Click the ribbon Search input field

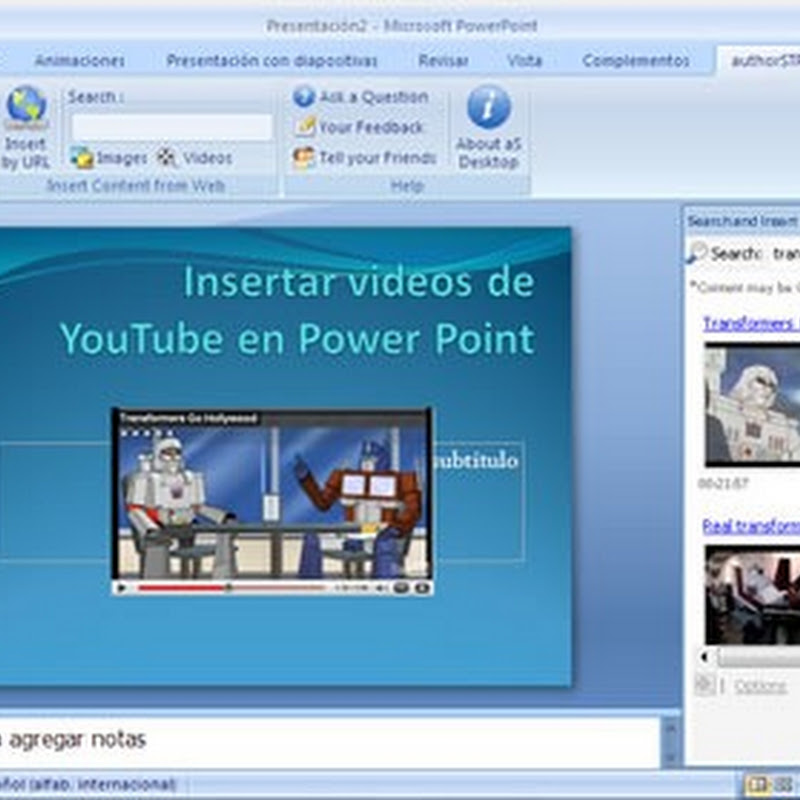click(x=172, y=127)
